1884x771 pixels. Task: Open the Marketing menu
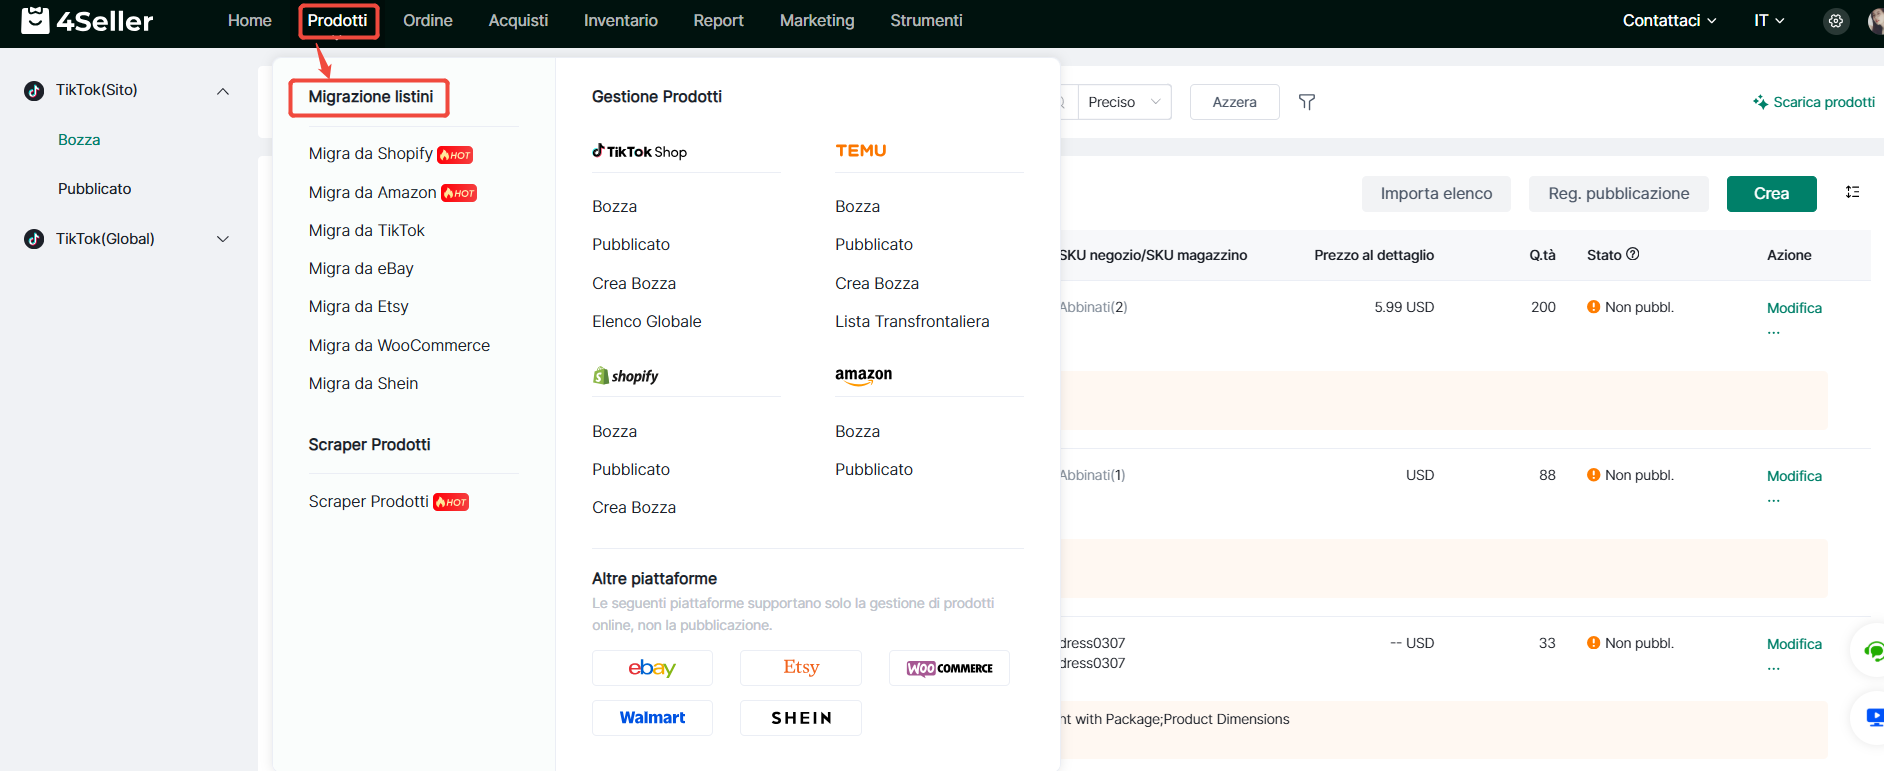click(x=817, y=21)
